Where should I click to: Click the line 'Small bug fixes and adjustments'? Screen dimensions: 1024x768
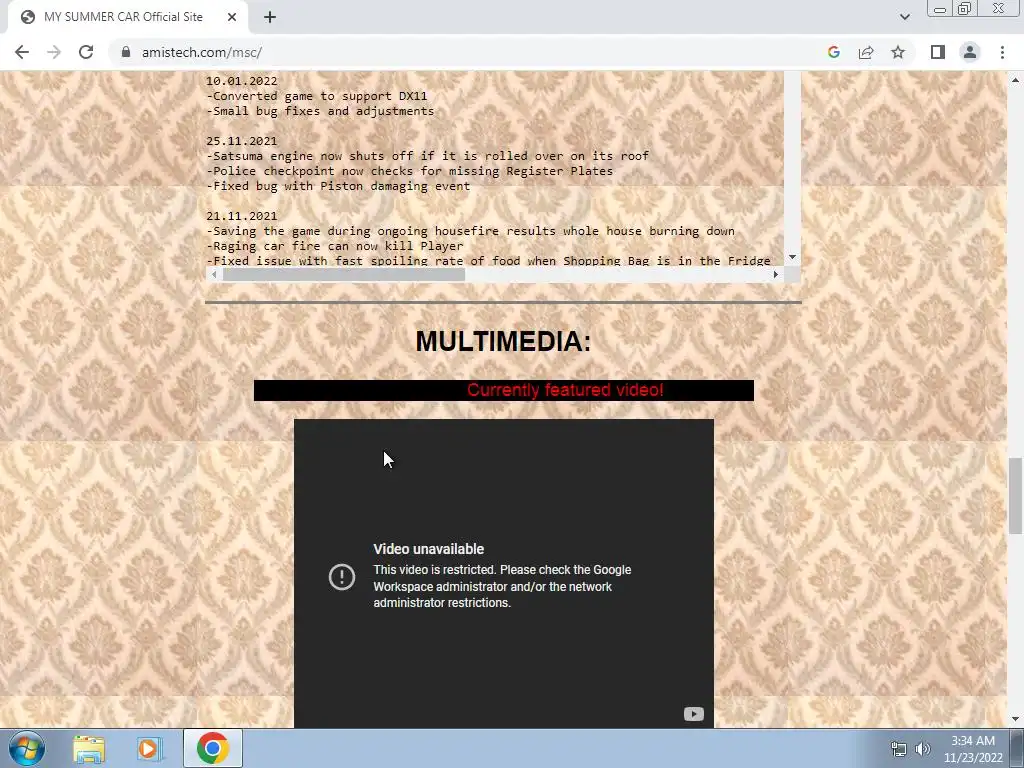point(320,111)
